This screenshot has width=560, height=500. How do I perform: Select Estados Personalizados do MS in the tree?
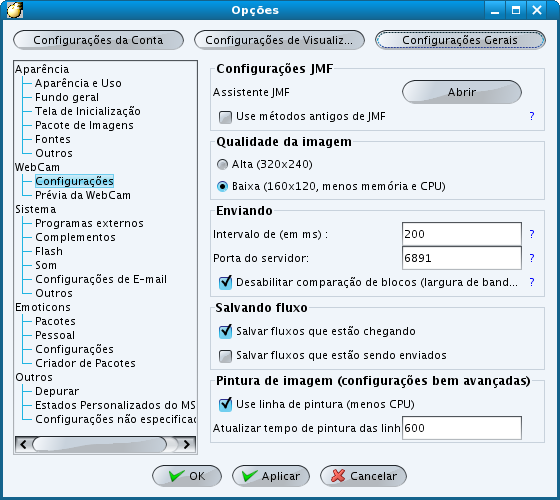tap(115, 405)
